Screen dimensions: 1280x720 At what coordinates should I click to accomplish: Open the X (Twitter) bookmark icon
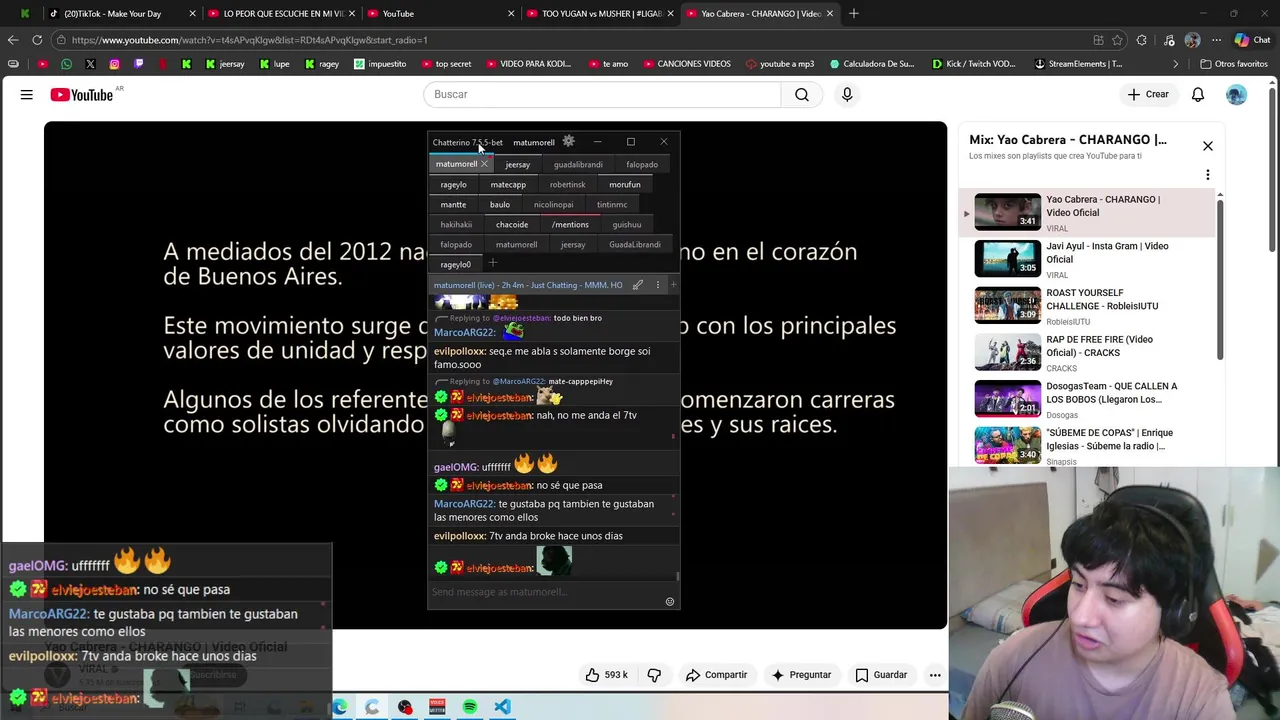pos(90,64)
